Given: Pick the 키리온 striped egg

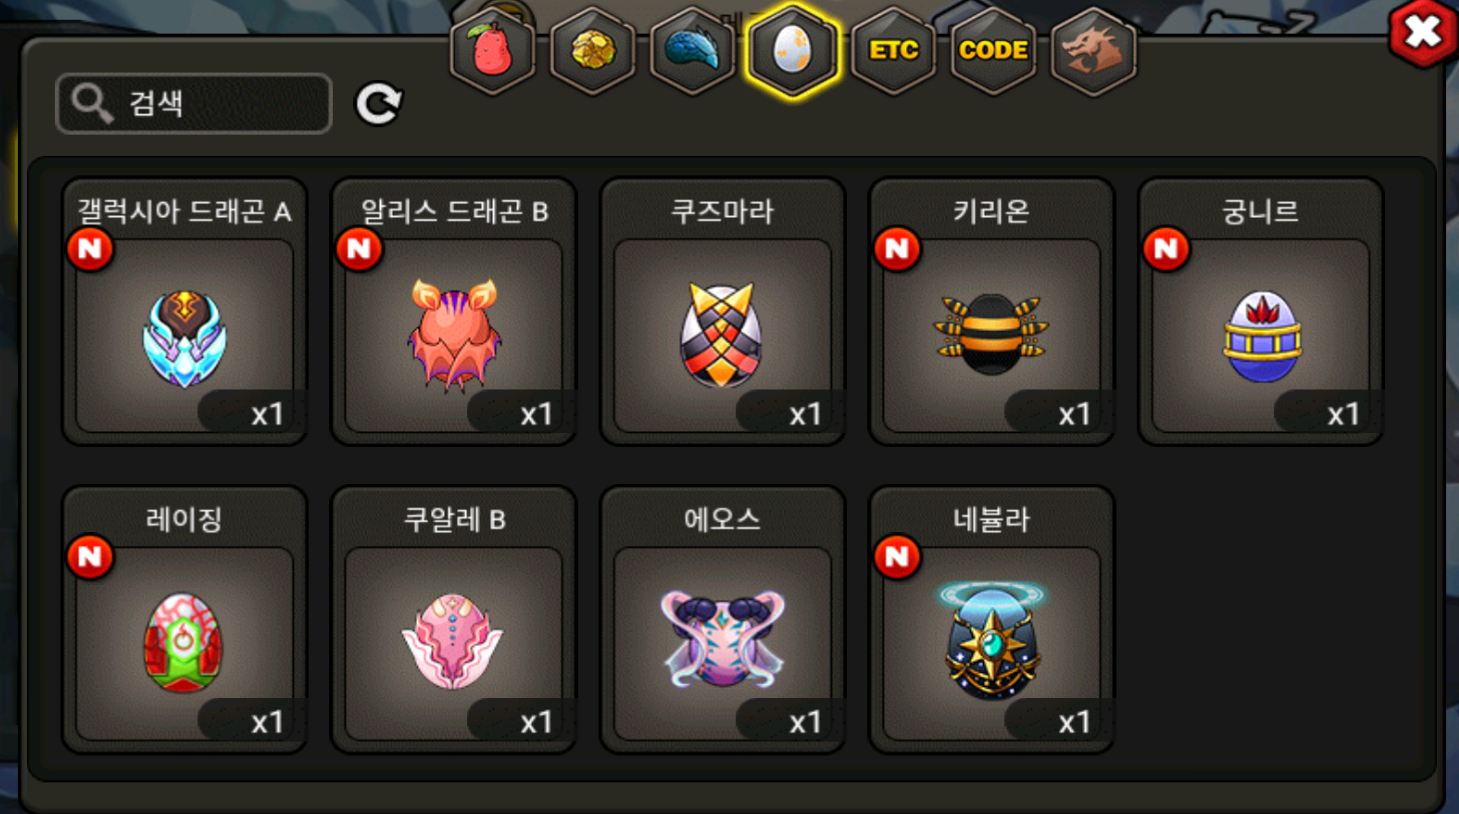Looking at the screenshot, I should (x=991, y=311).
